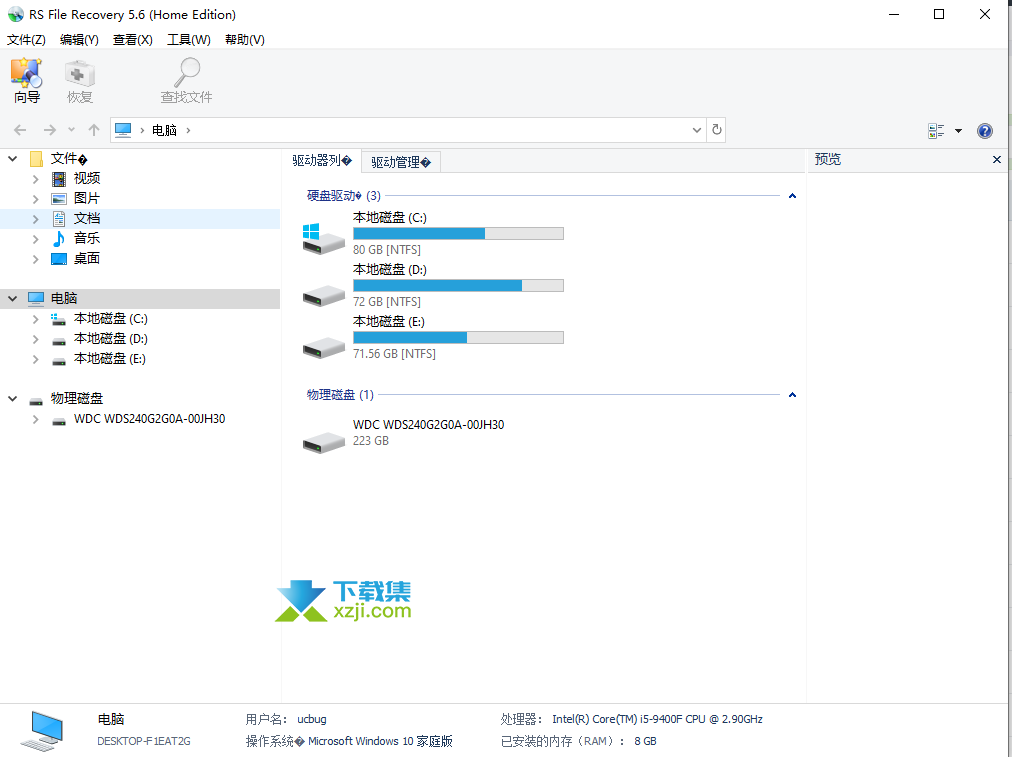Open the 文件(Z) menu
The image size is (1012, 757).
click(x=26, y=40)
